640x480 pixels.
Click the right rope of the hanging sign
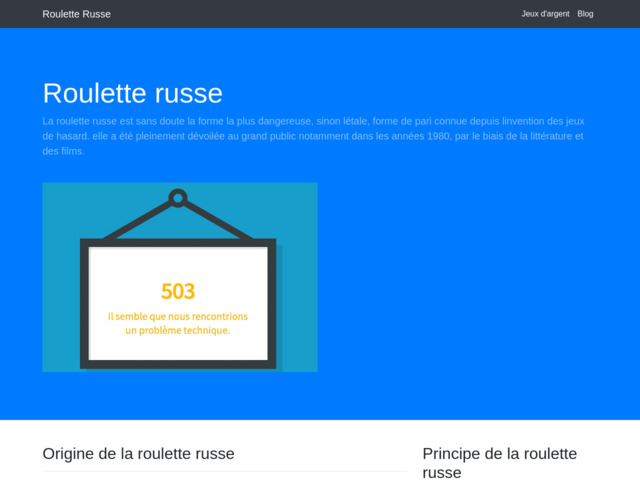pos(219,221)
